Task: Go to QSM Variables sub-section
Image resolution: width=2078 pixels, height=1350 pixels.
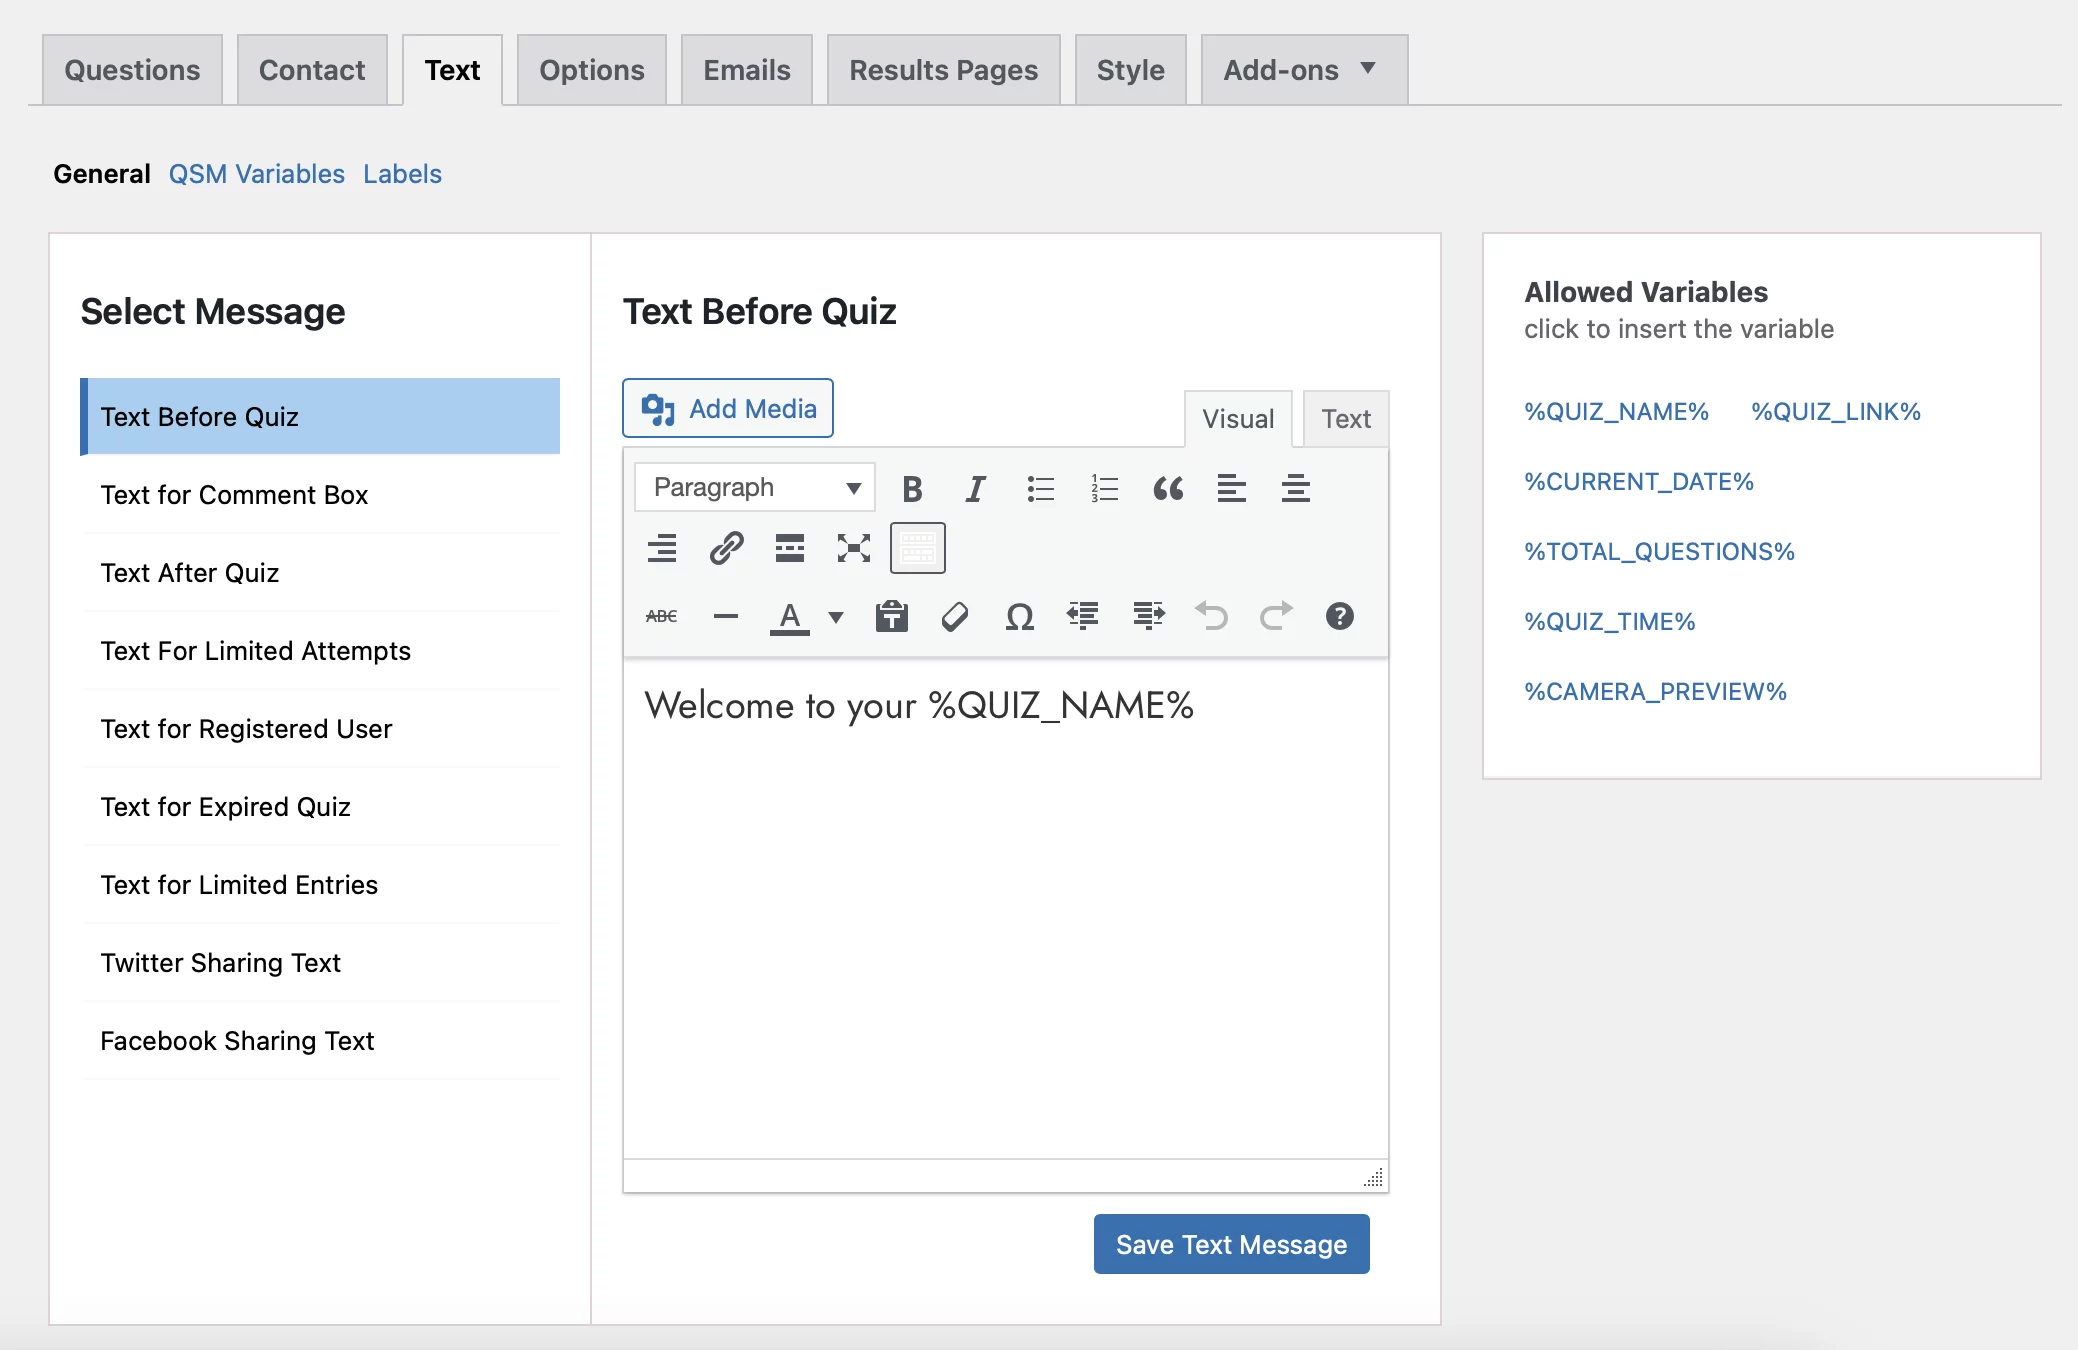Action: (256, 174)
